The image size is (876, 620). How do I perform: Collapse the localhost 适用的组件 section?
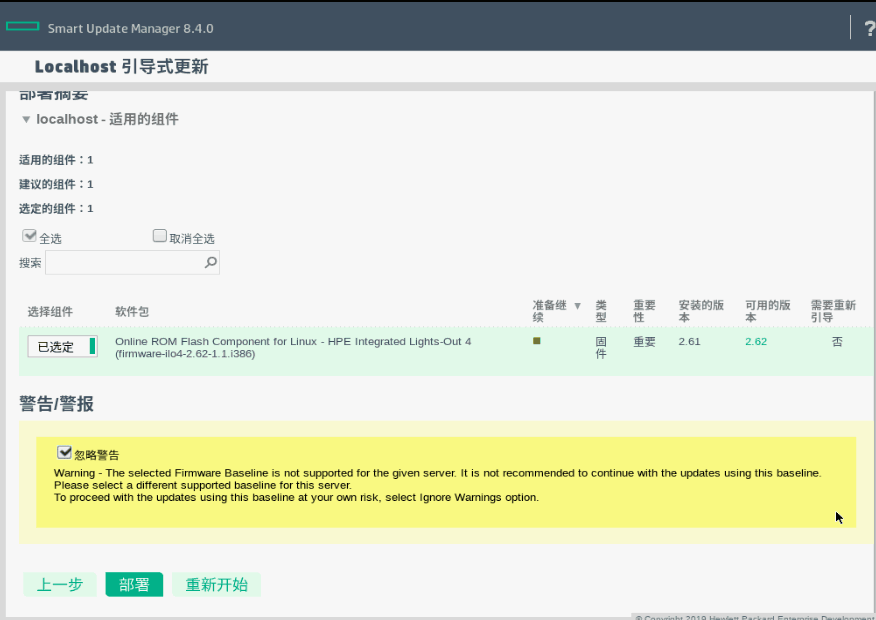[x=26, y=119]
